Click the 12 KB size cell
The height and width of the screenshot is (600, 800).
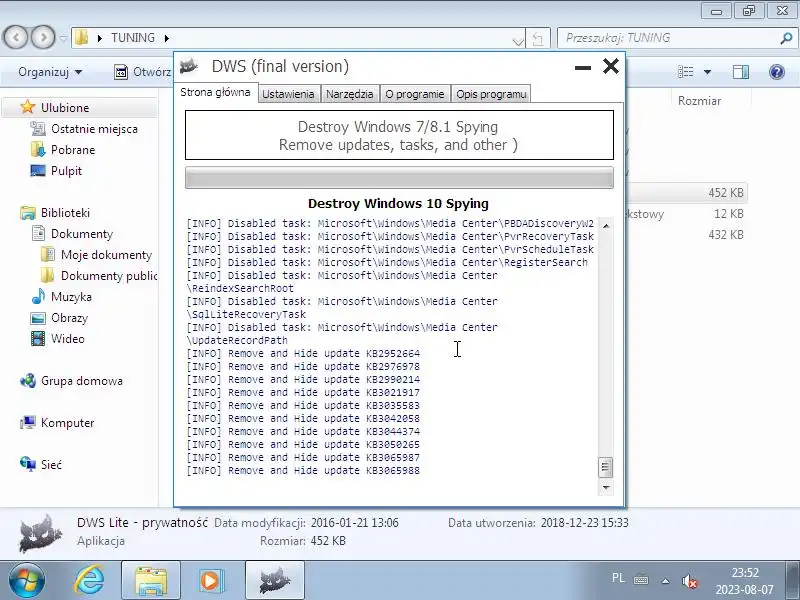pyautogui.click(x=729, y=214)
